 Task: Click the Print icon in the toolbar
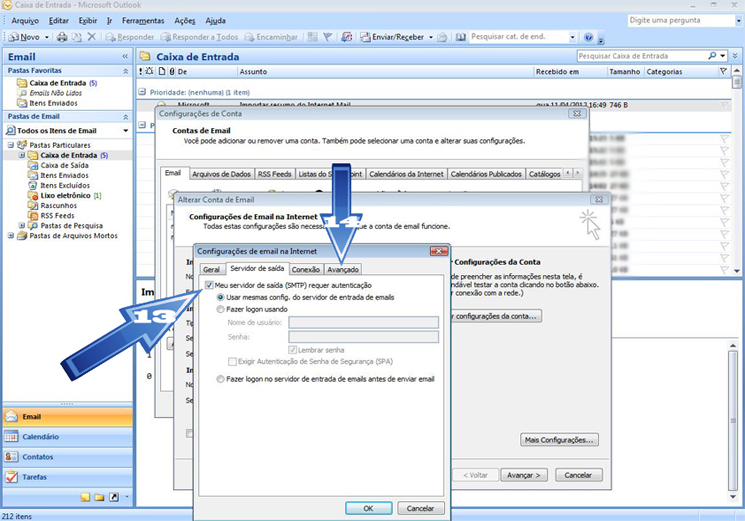tap(62, 37)
